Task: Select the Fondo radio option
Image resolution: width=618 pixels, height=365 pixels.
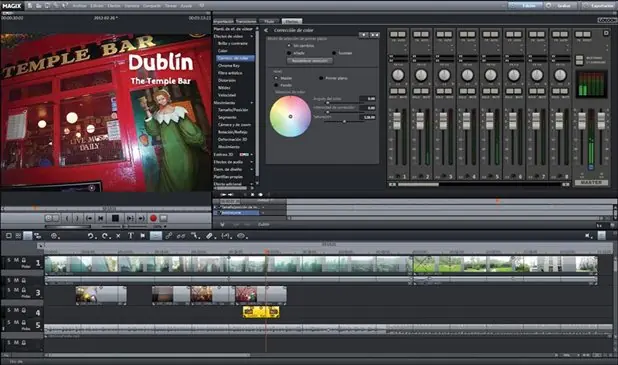Action: [276, 85]
